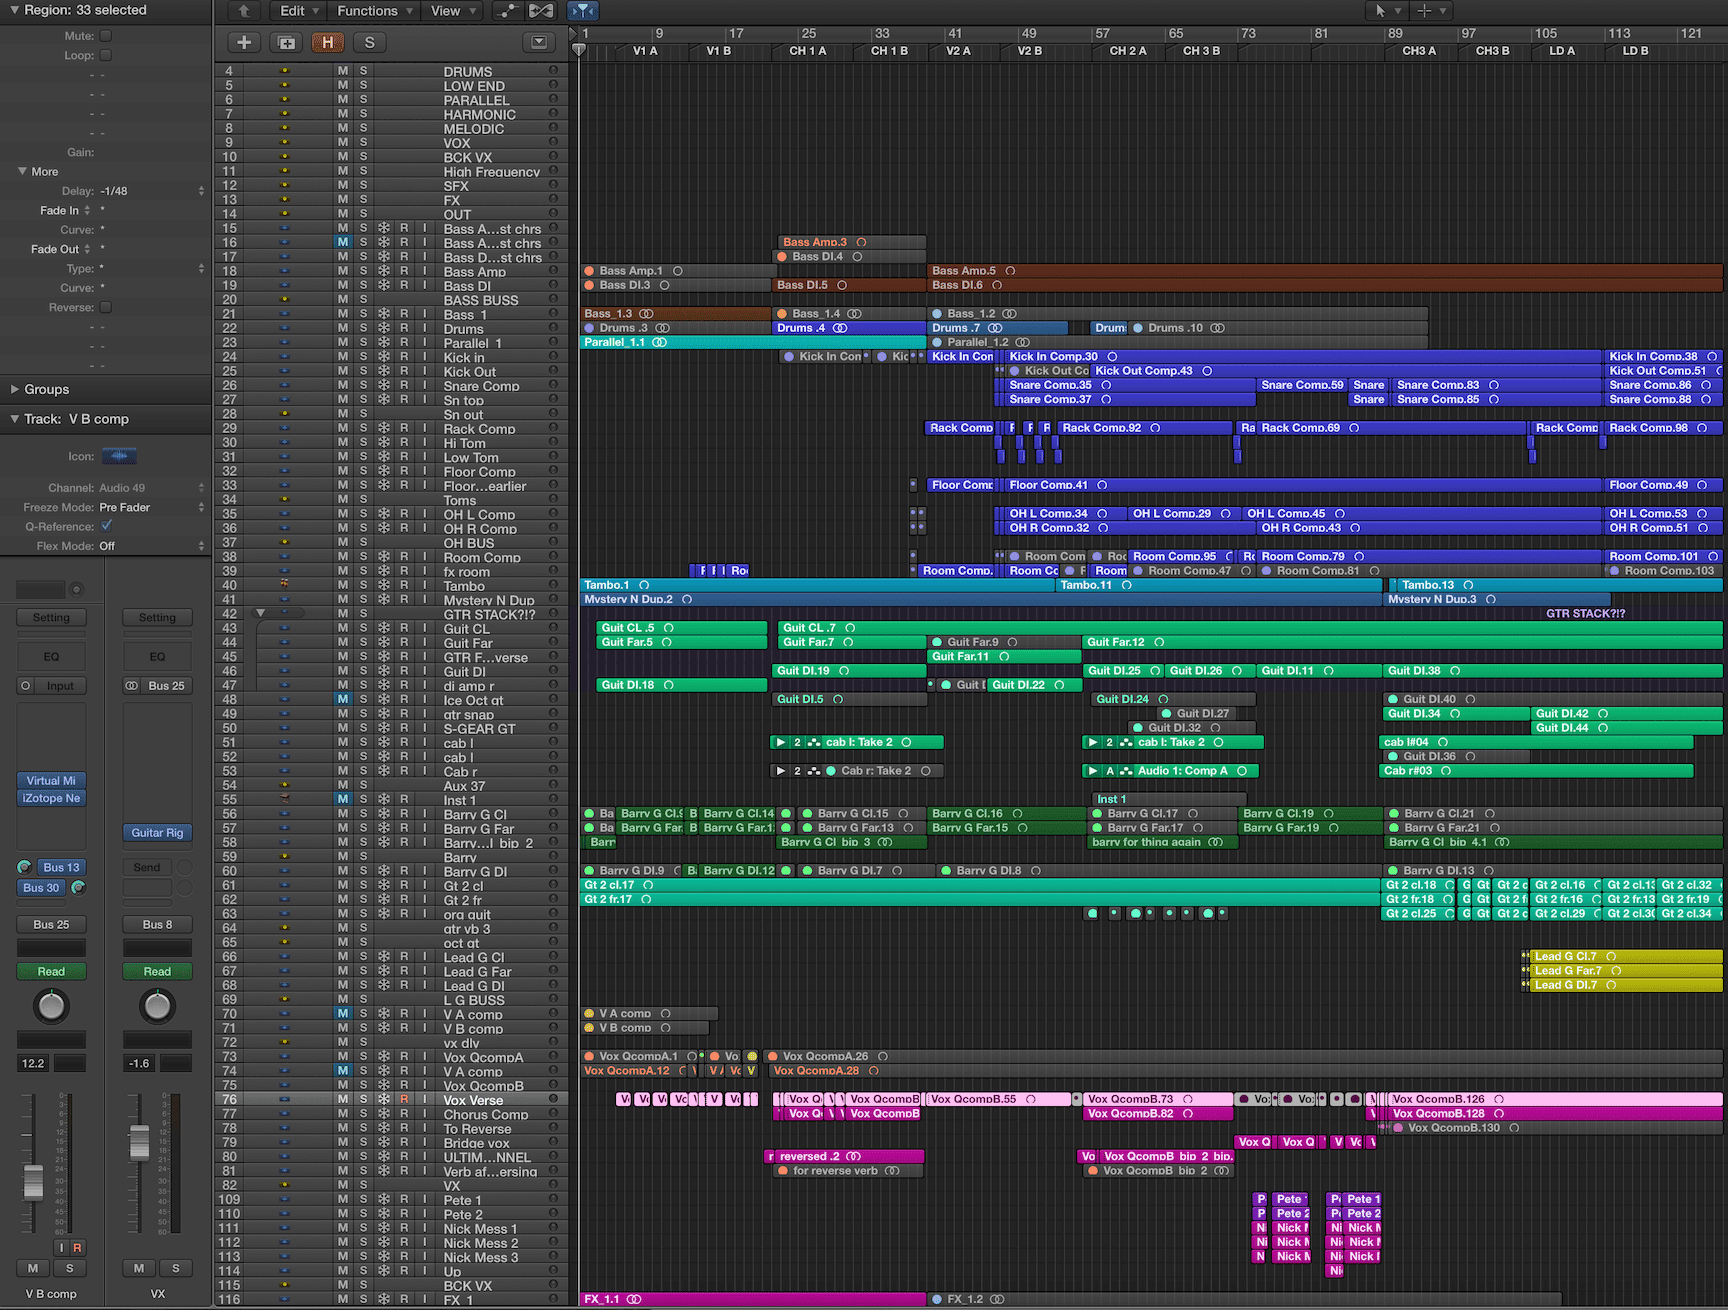Solo the Bass DI track
This screenshot has height=1310, width=1728.
363,285
